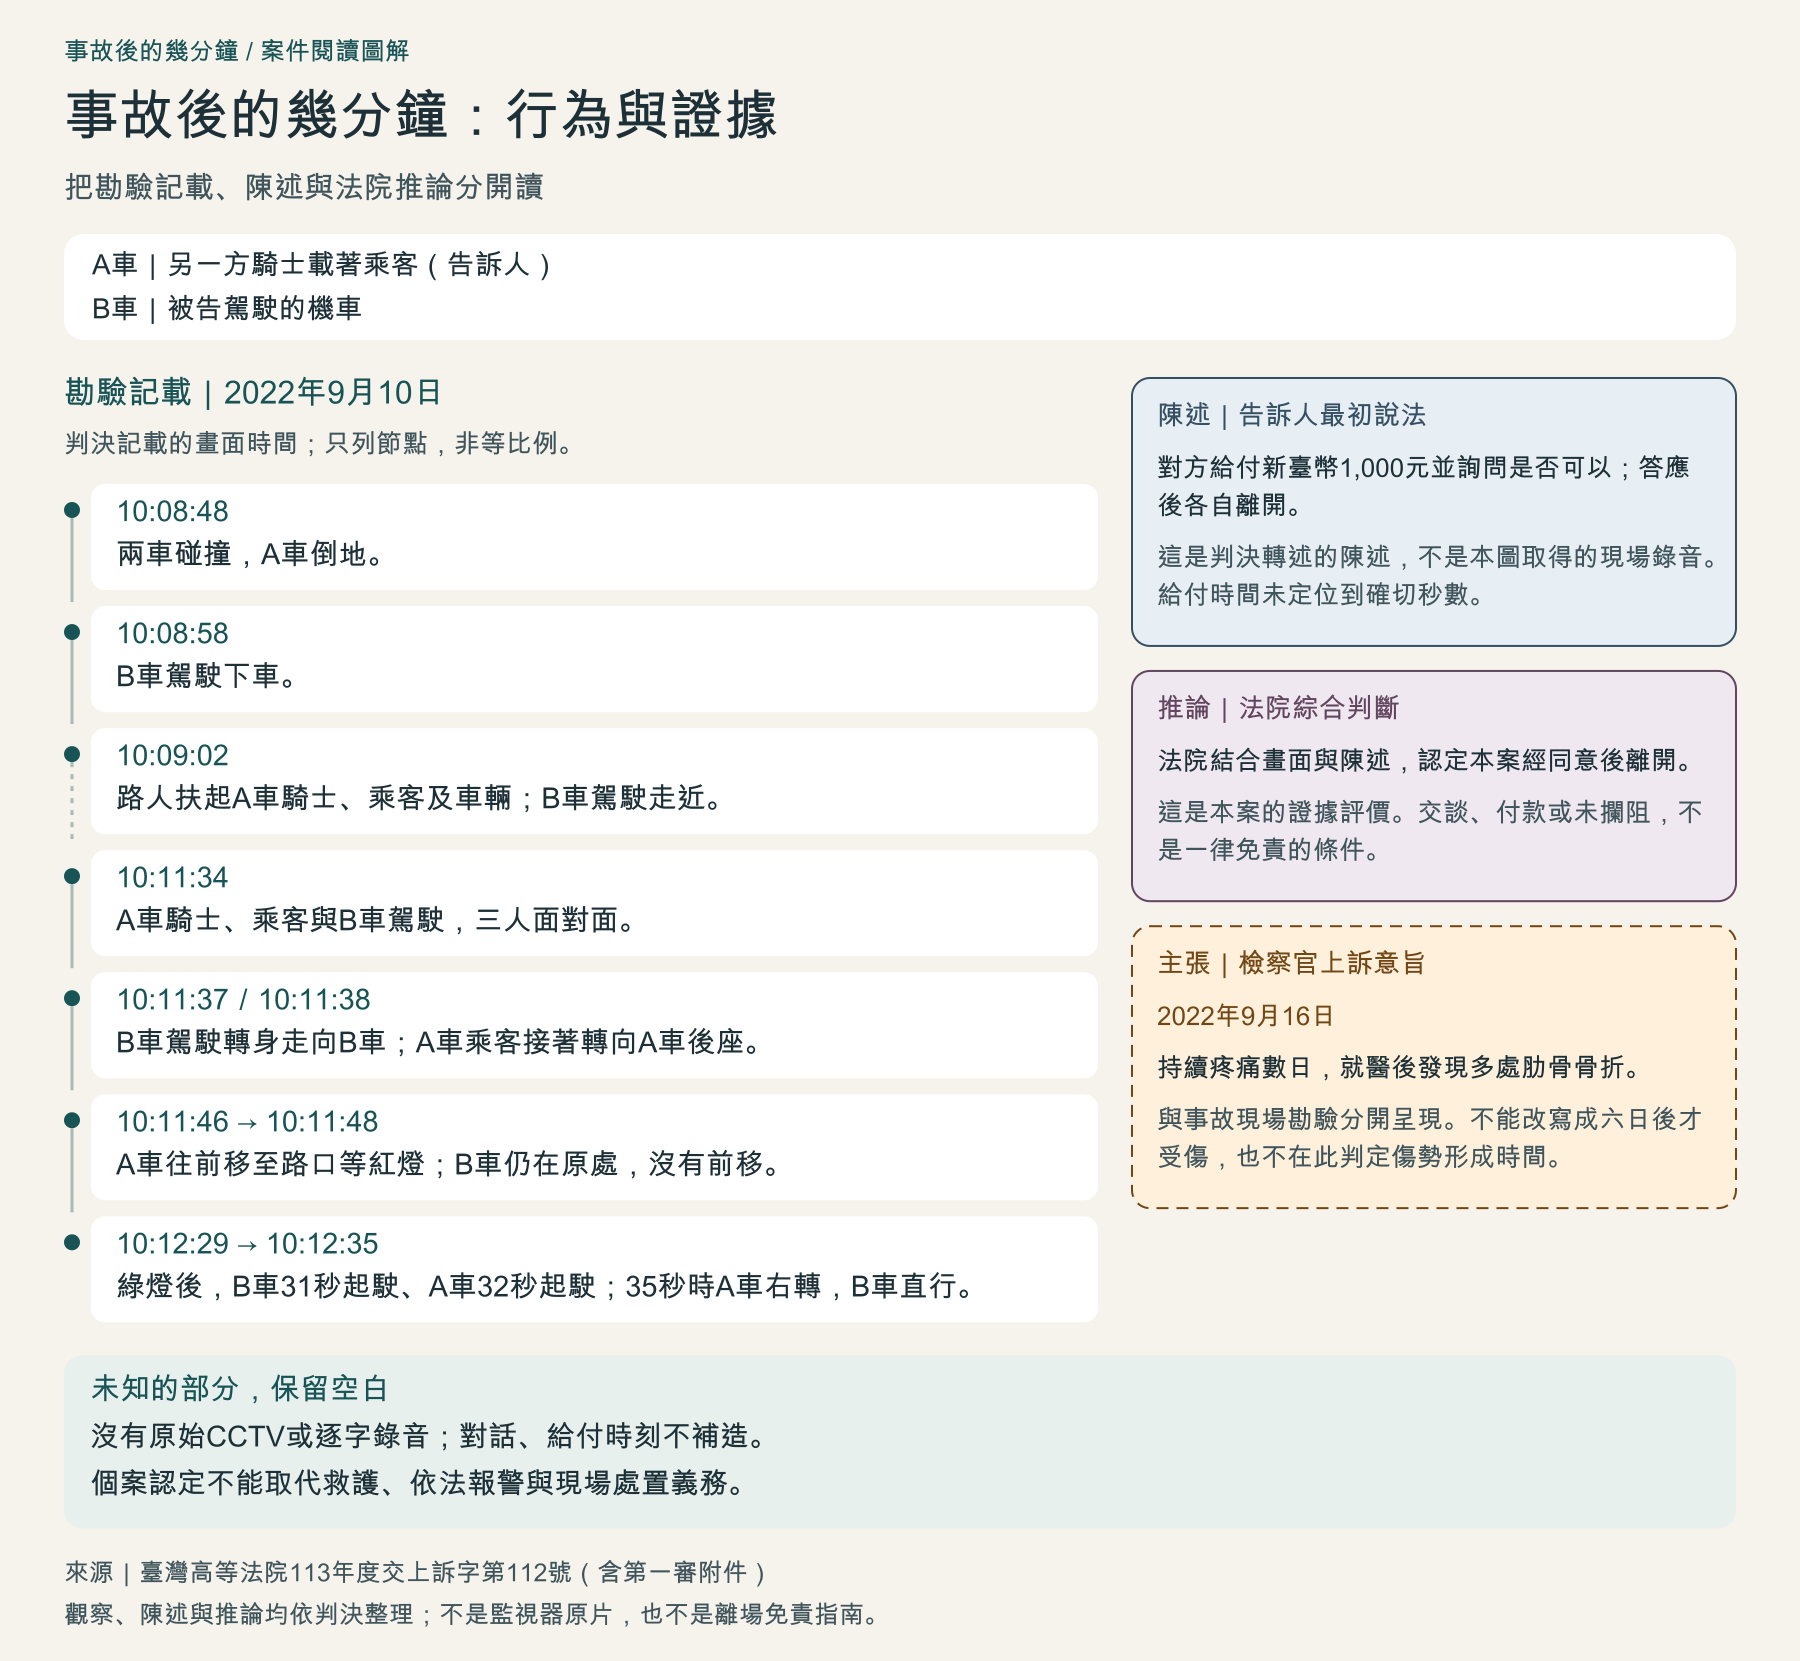Click the text 對方給付新臺幣1,000元並詢問是否可以
This screenshot has height=1661, width=1800.
(x=1384, y=467)
